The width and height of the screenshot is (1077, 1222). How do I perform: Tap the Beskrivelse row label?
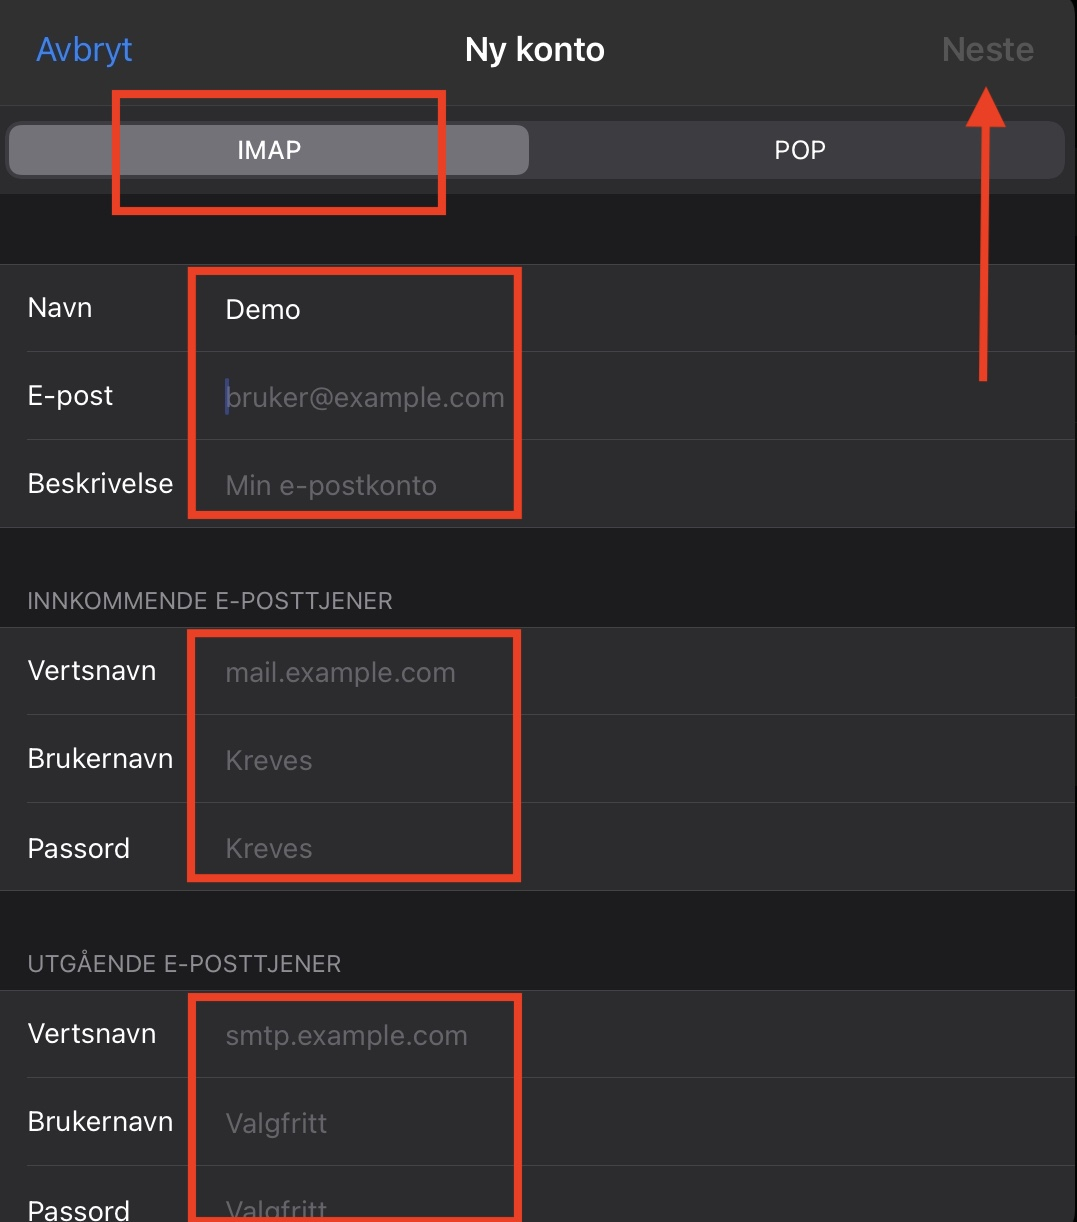click(100, 484)
